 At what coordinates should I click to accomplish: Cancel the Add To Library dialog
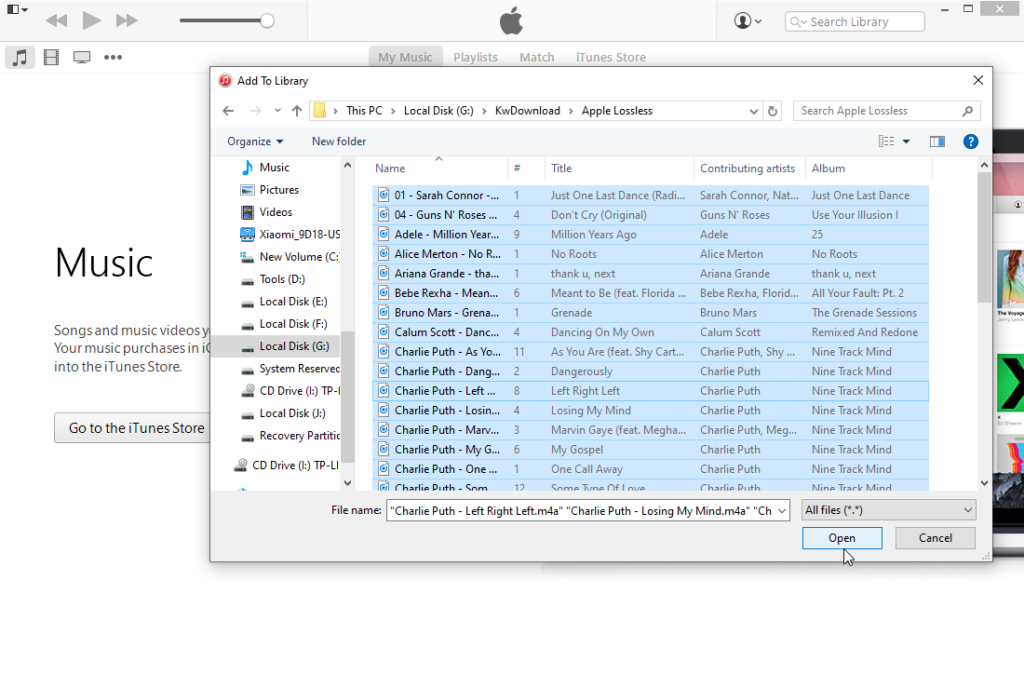point(935,538)
